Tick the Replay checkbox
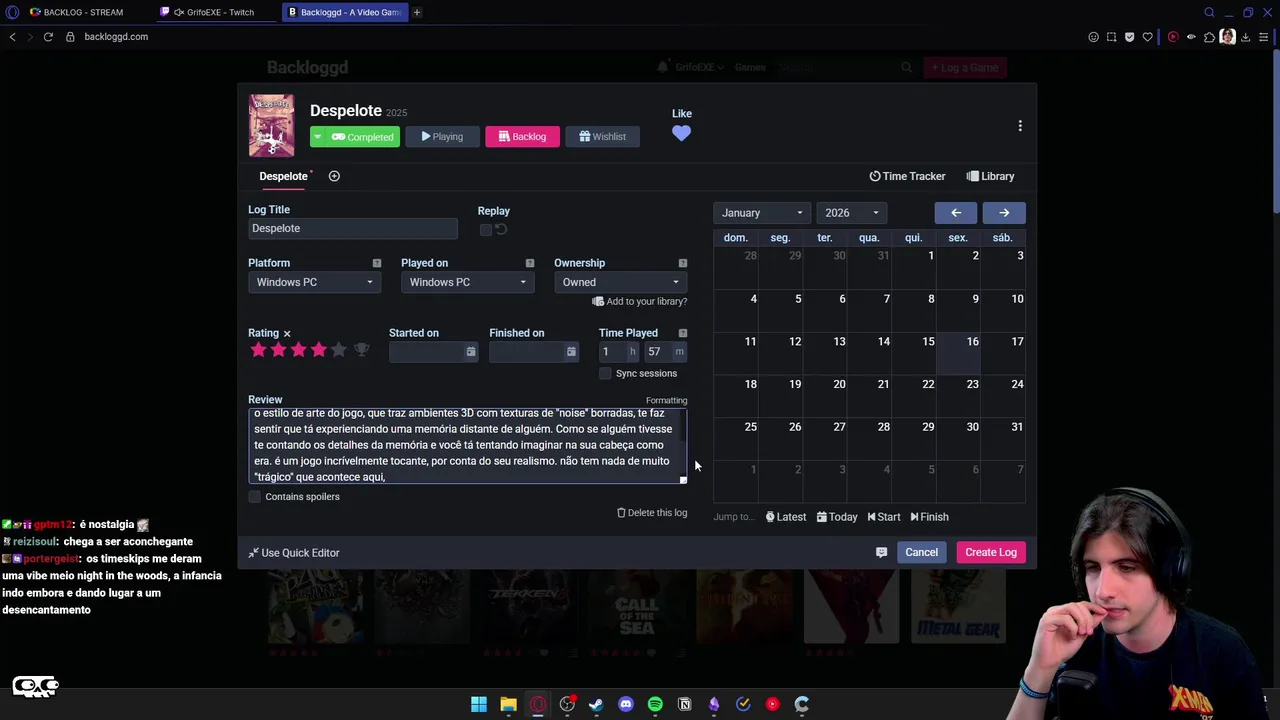 486,230
